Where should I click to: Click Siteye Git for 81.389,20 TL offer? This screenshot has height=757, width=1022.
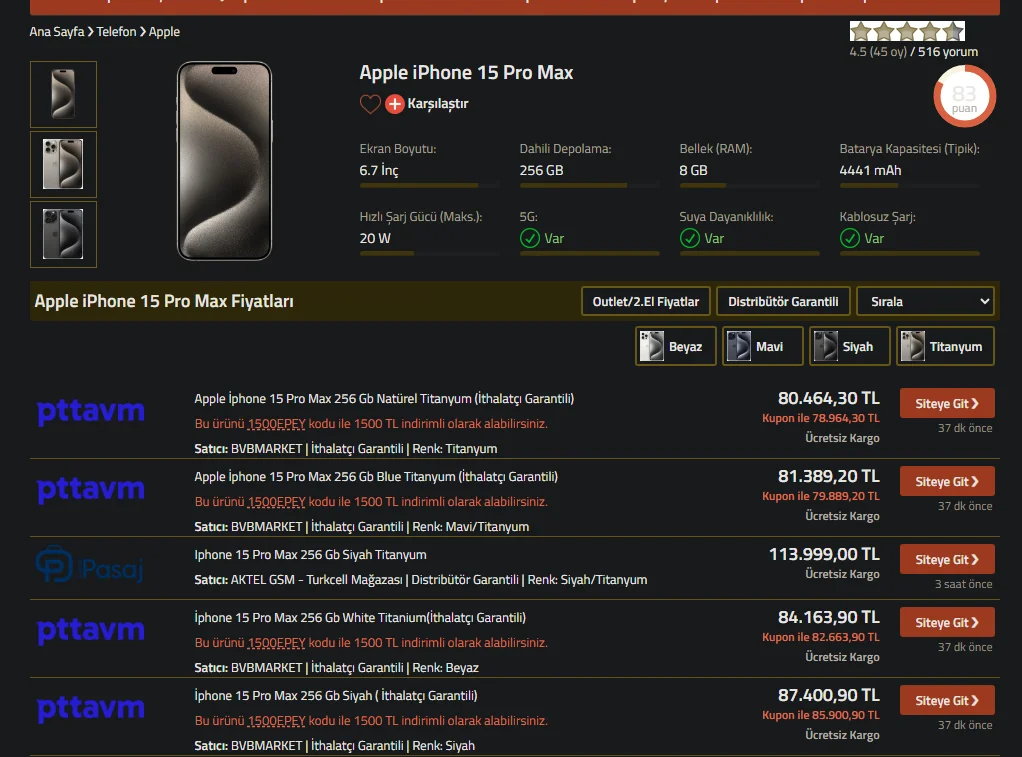click(x=947, y=481)
